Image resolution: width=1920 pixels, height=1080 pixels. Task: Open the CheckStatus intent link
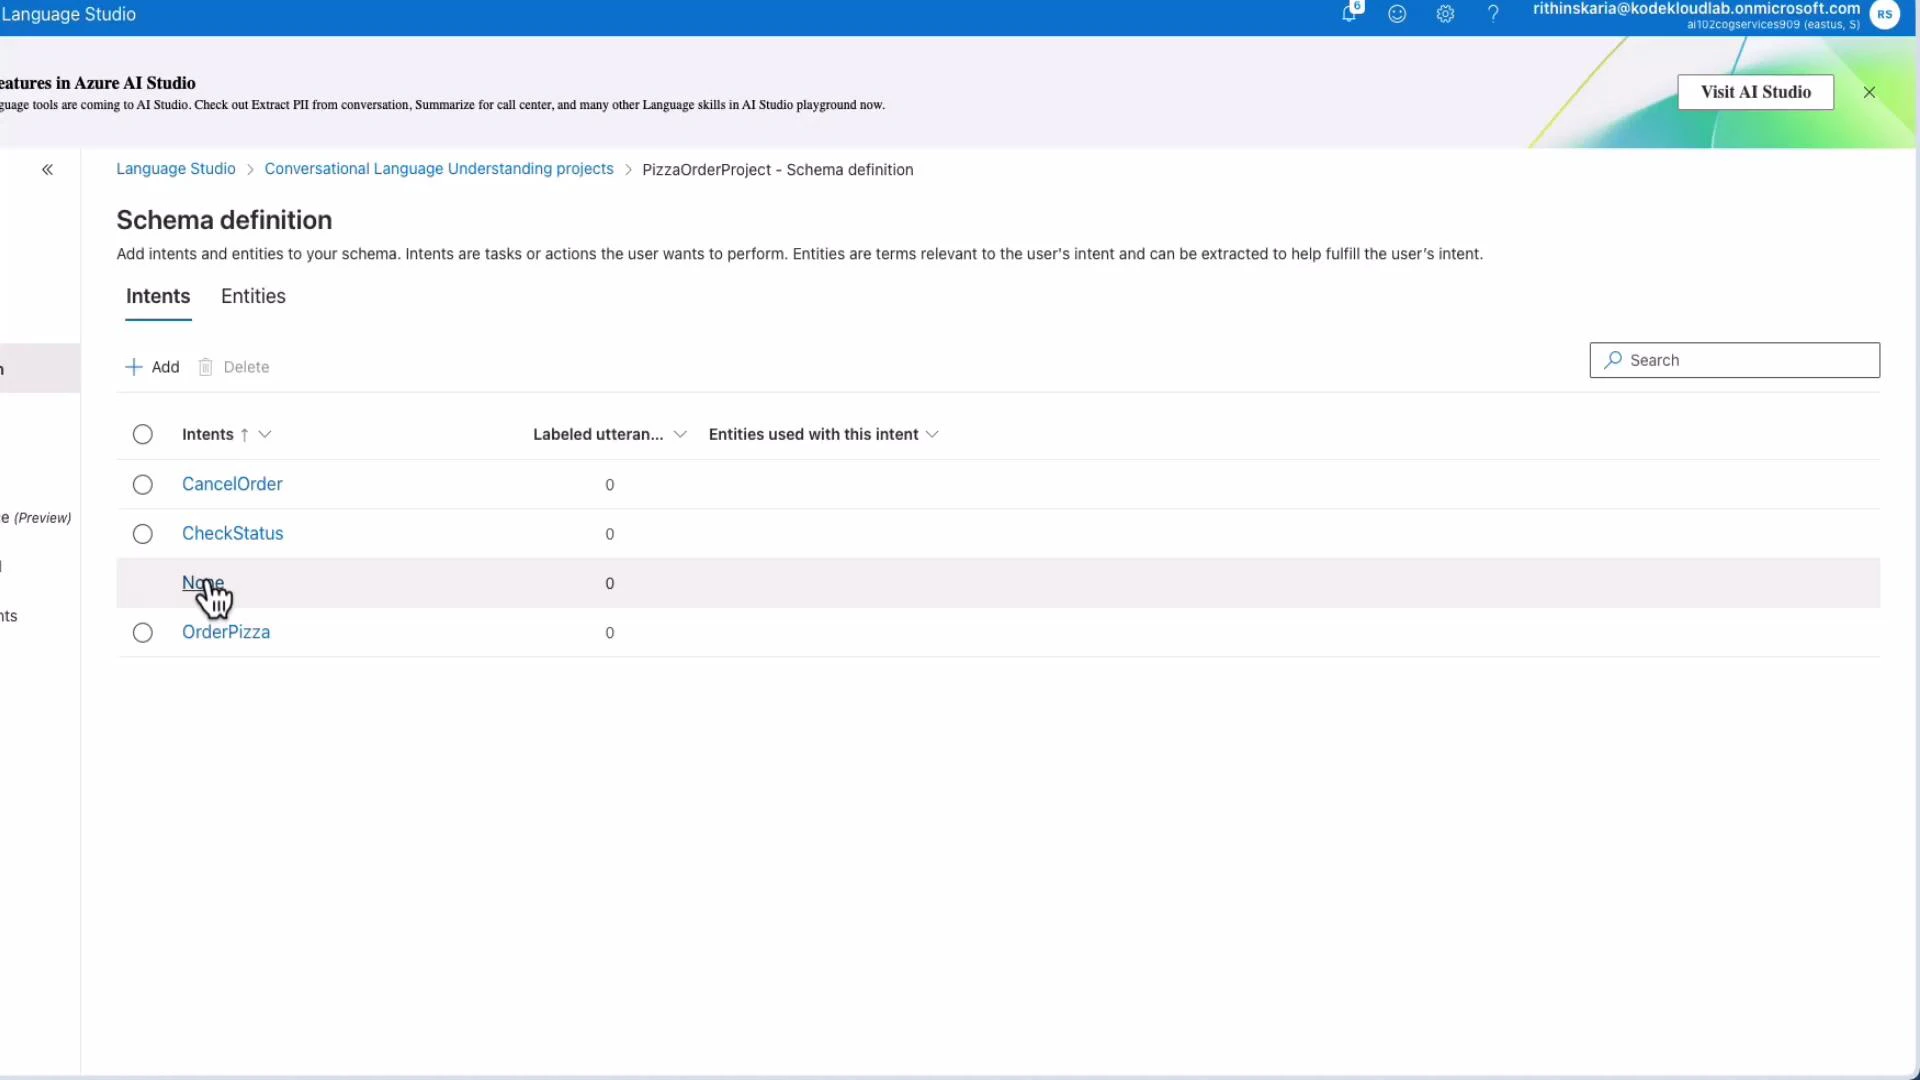[232, 533]
